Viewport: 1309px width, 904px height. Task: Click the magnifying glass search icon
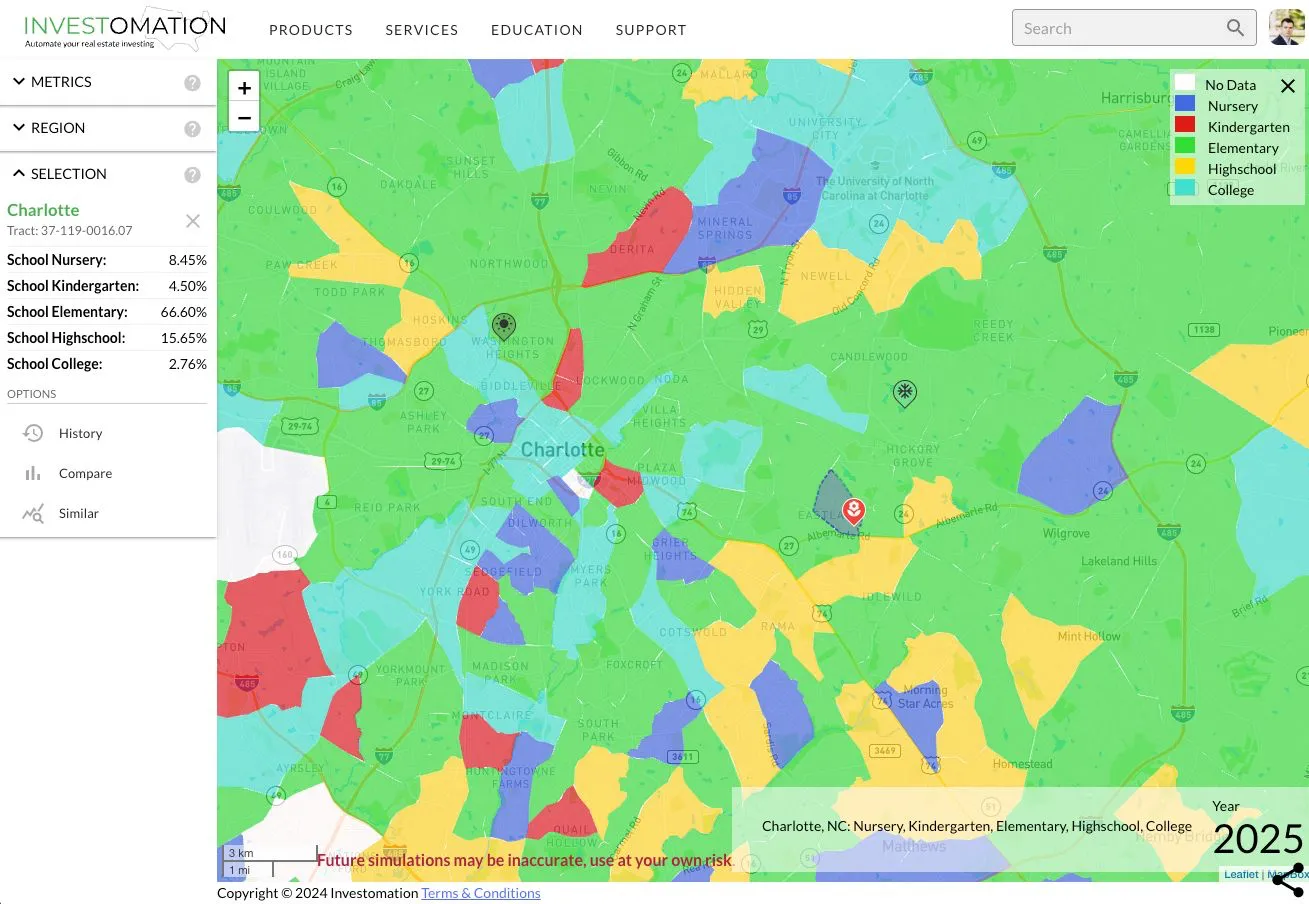1236,28
